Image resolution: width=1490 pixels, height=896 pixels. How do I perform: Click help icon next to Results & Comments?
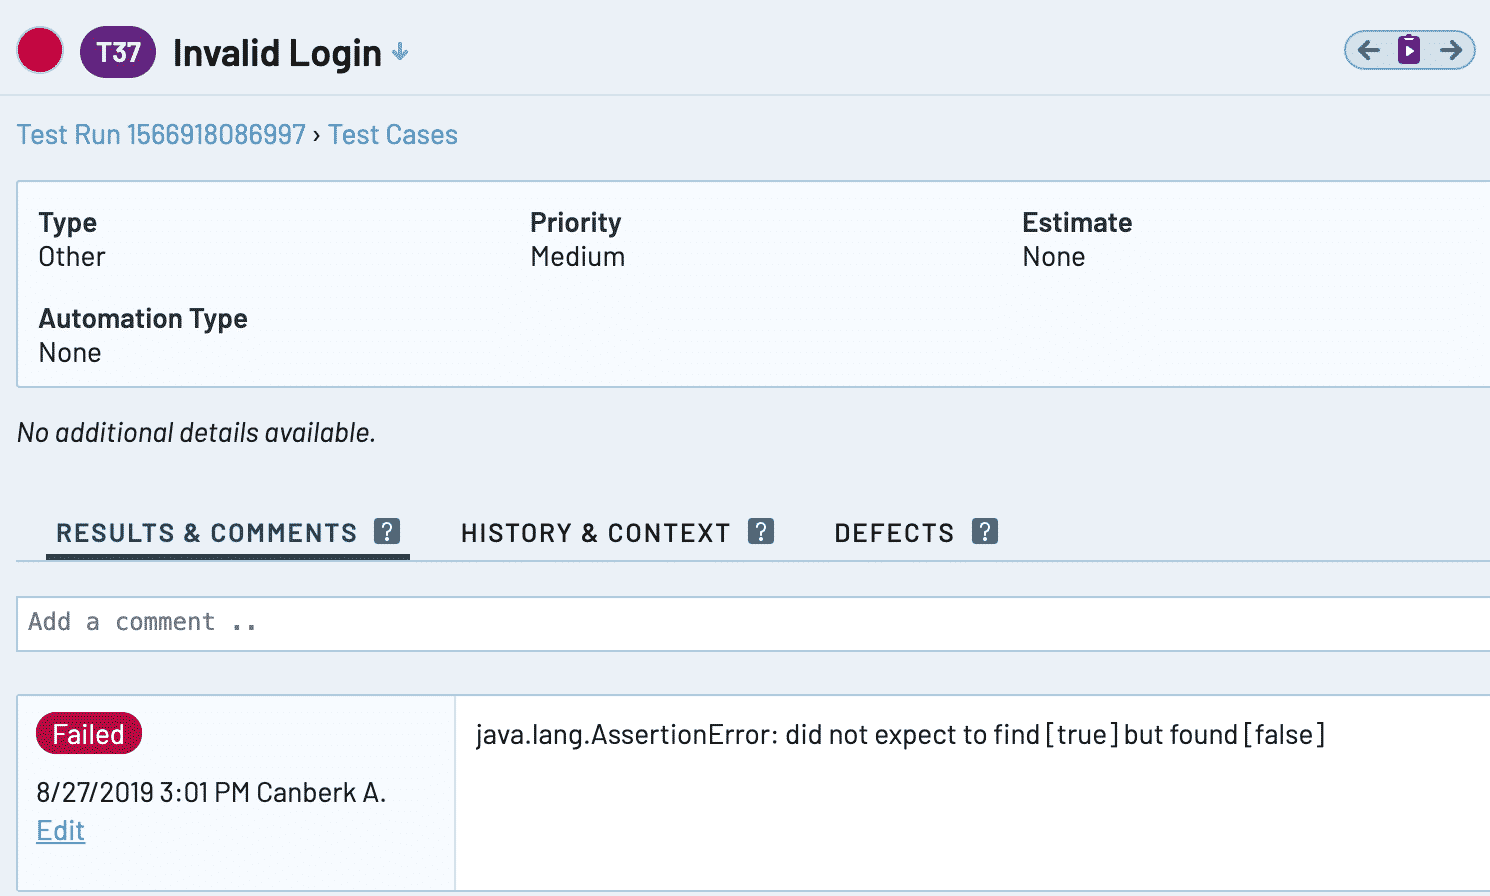[x=387, y=531]
